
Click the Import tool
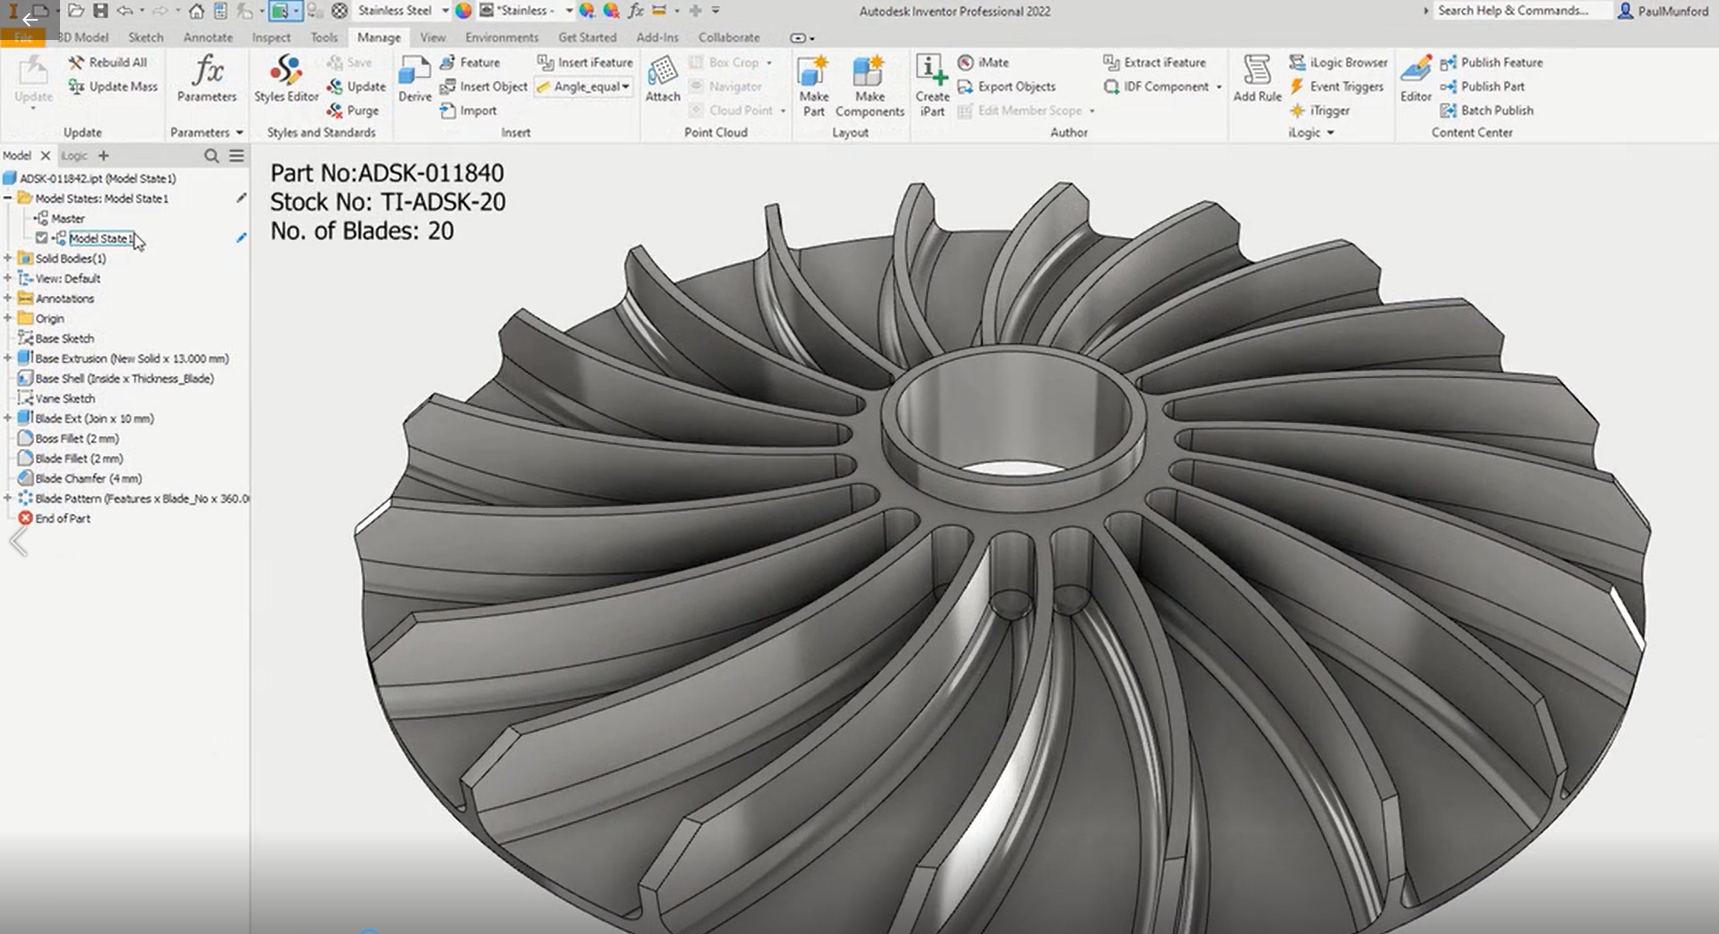tap(468, 111)
